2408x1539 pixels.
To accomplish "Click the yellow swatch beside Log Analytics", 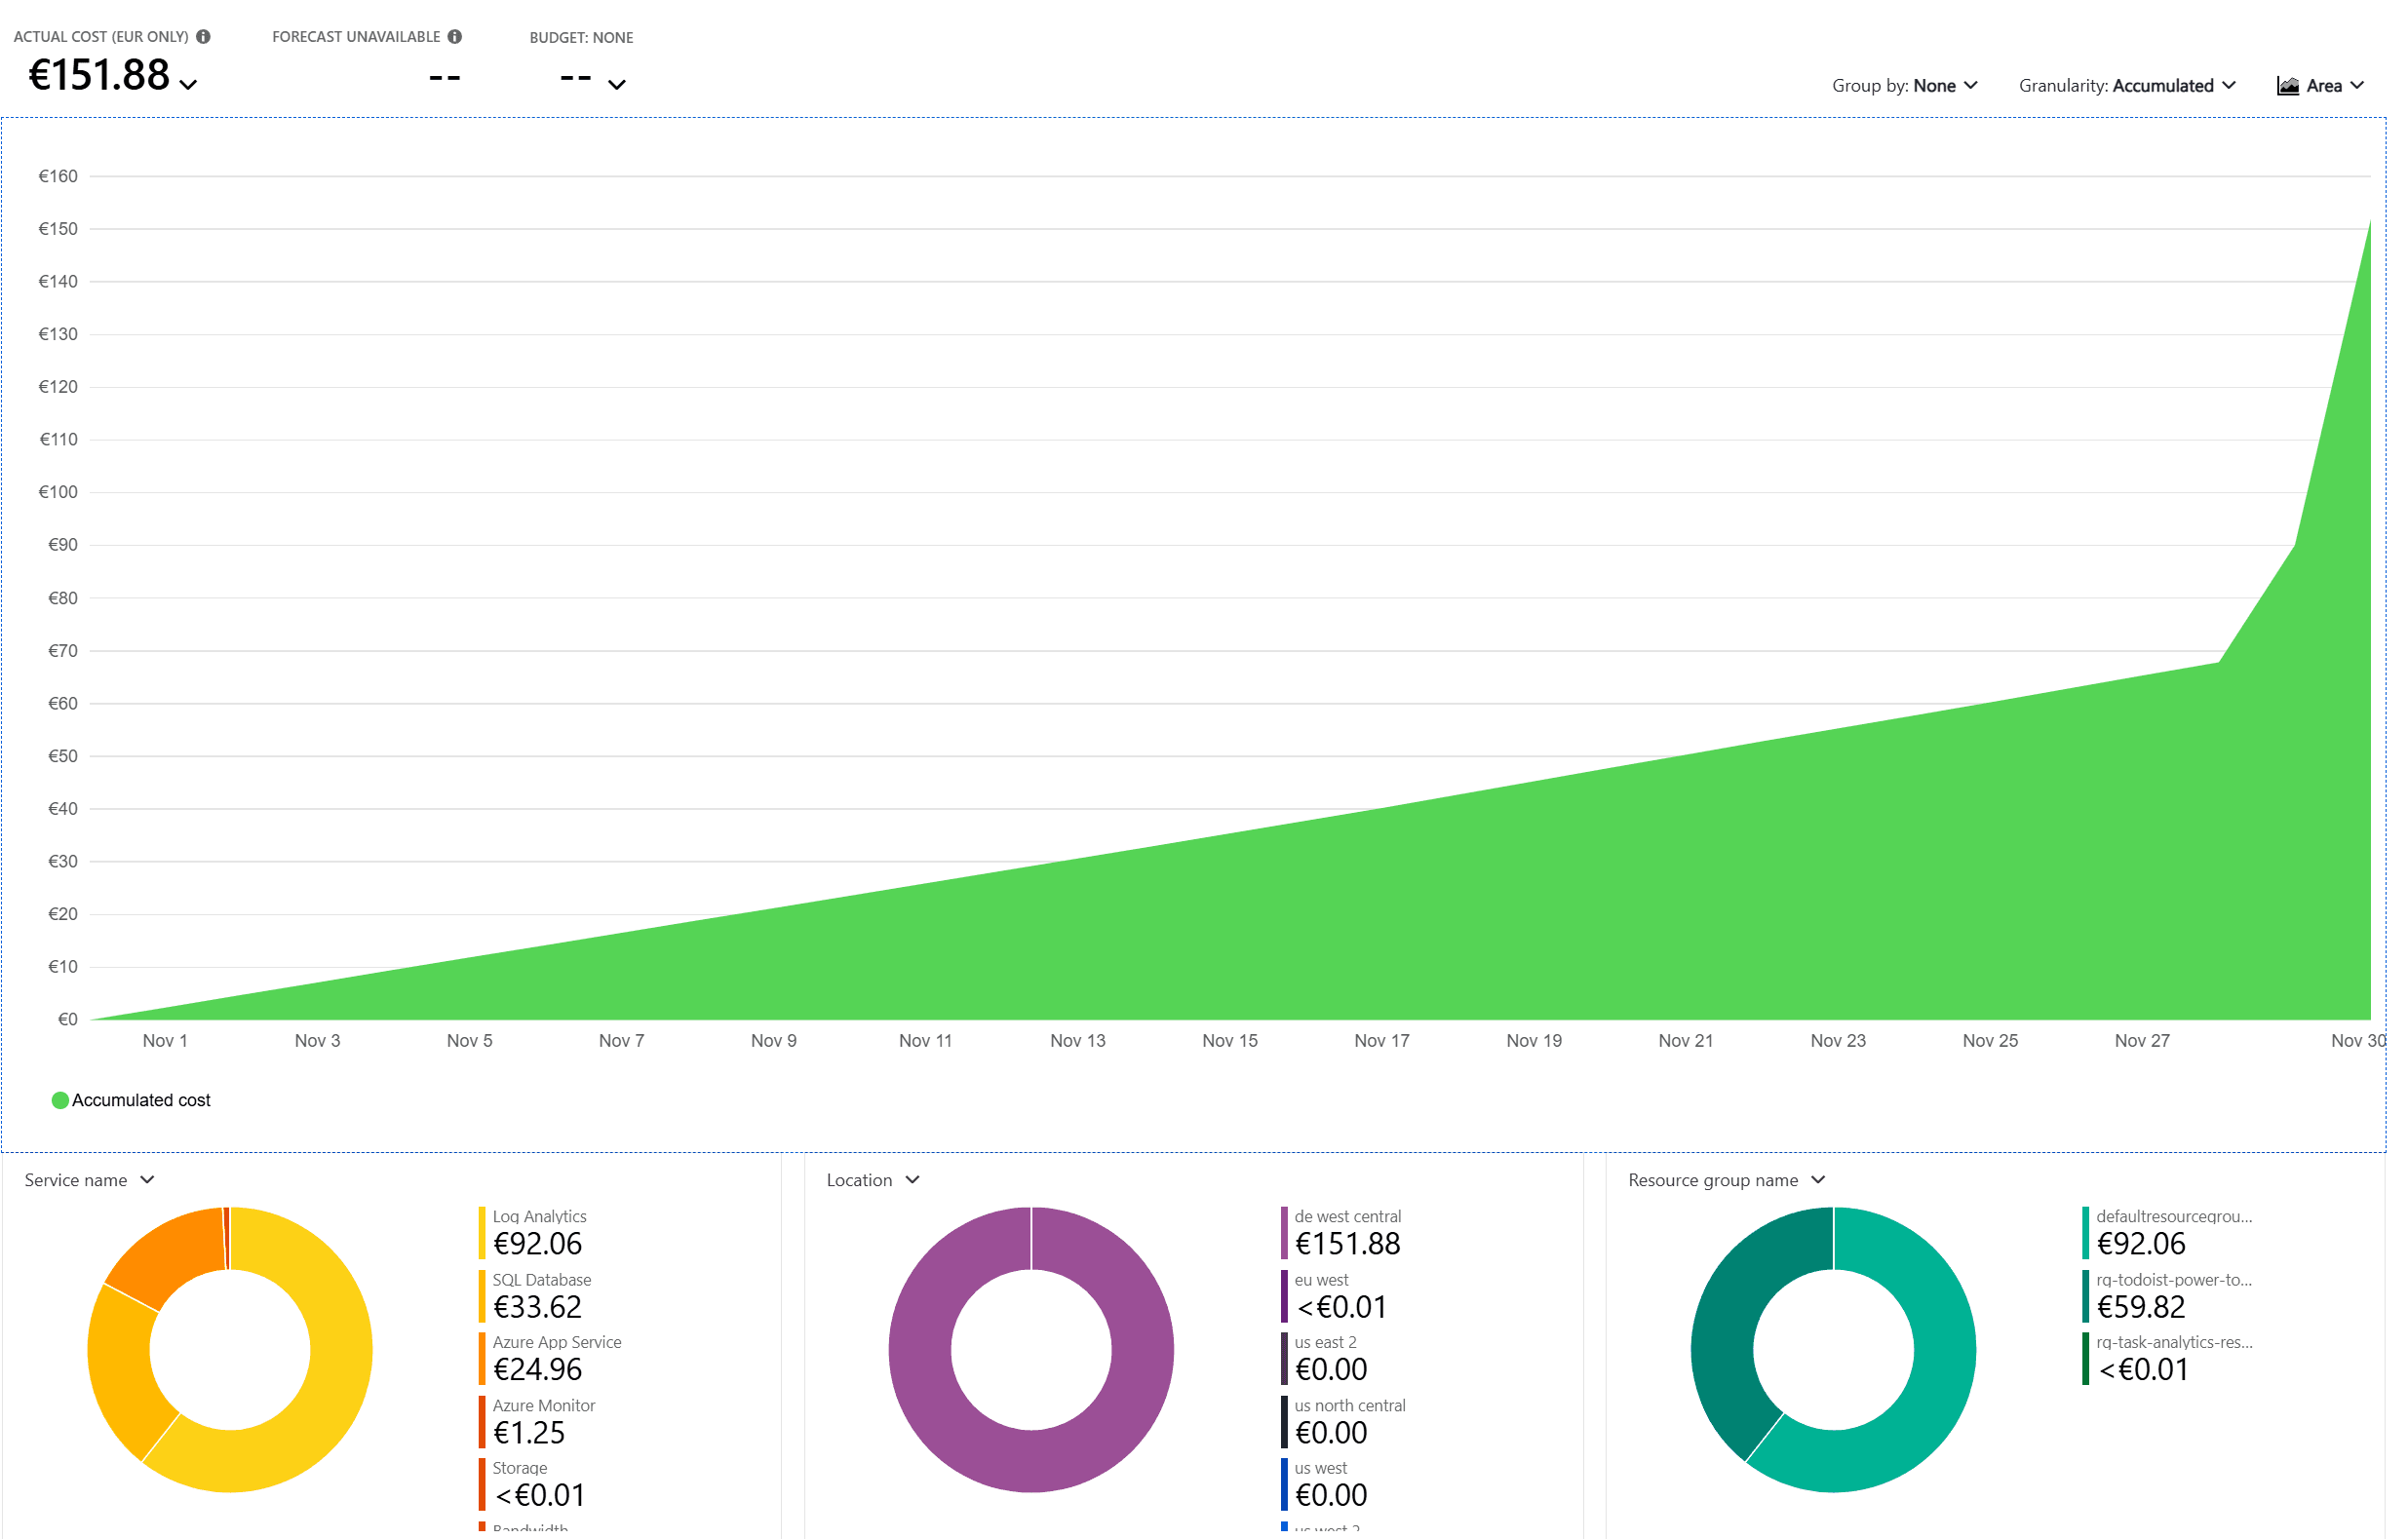I will point(483,1232).
